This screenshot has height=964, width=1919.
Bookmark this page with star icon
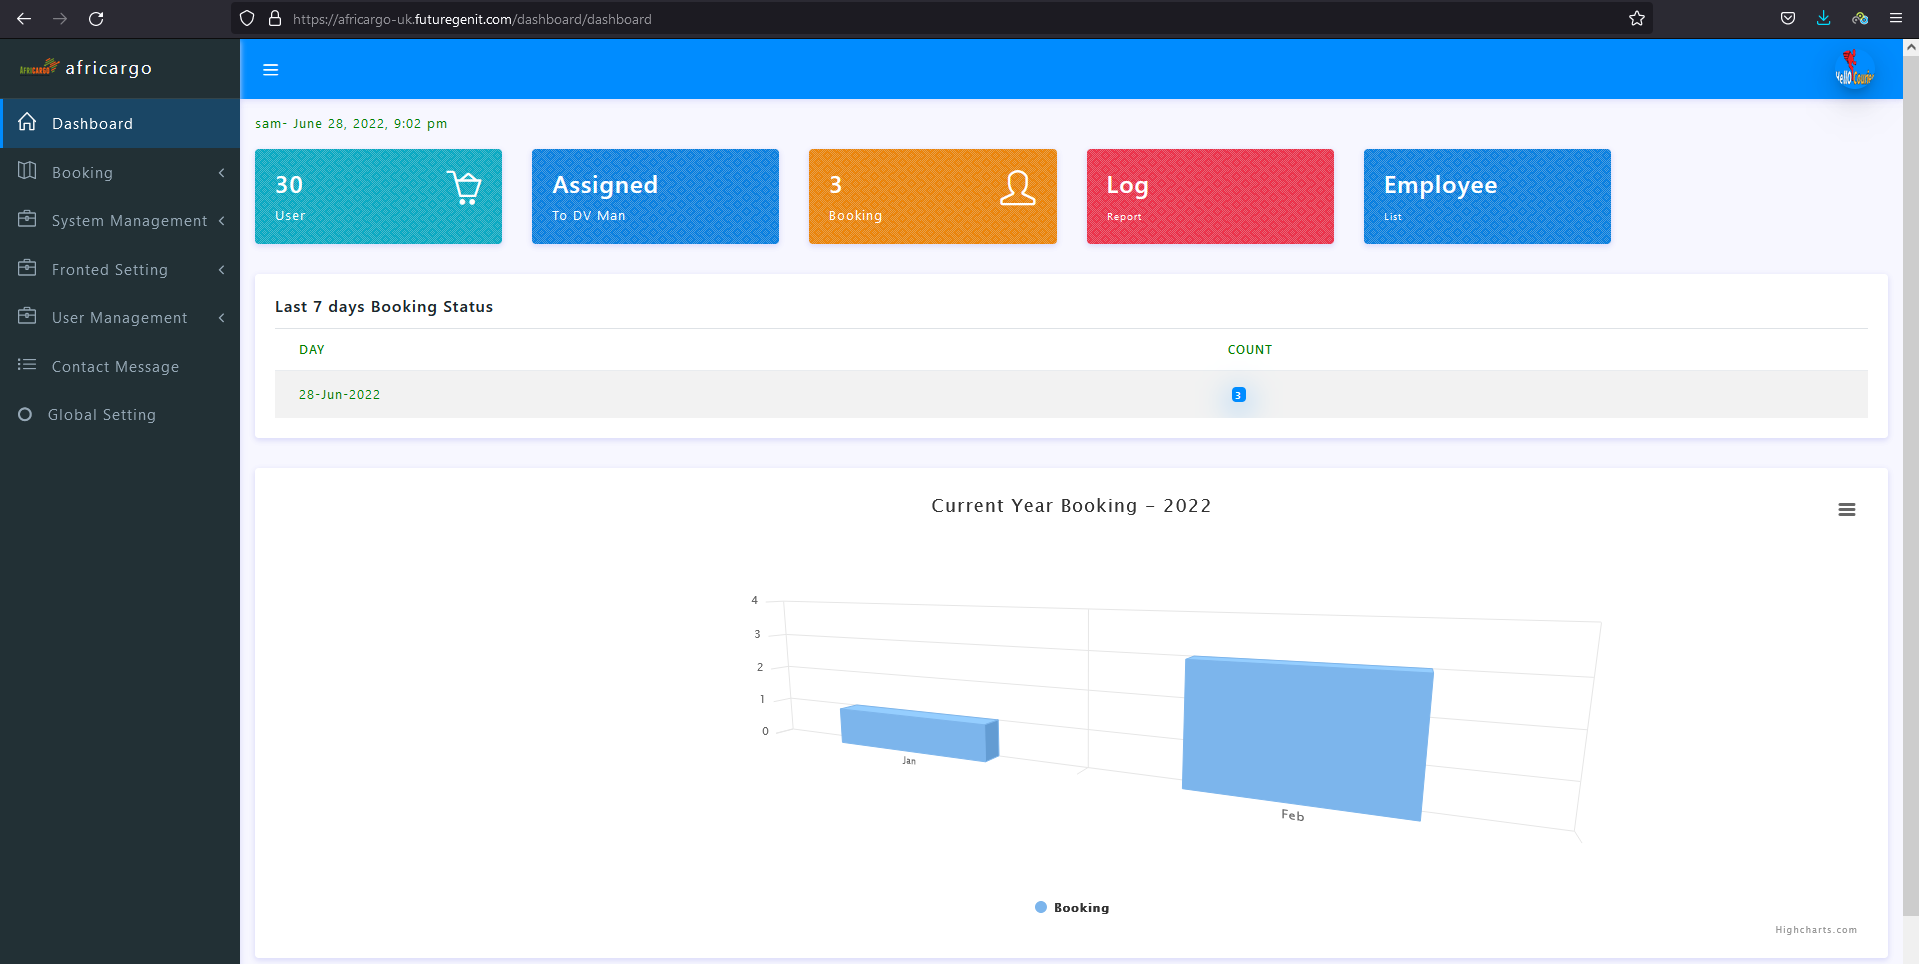(1636, 19)
